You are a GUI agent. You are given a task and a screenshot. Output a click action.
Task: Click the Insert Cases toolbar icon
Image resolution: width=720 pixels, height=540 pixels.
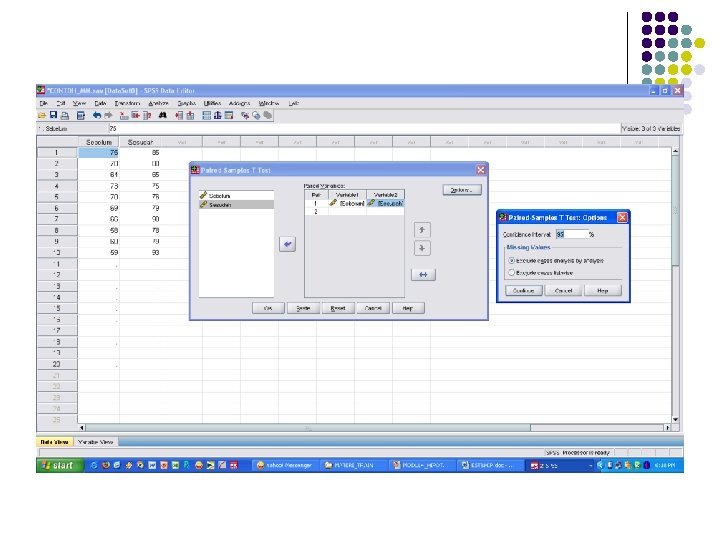pyautogui.click(x=179, y=115)
